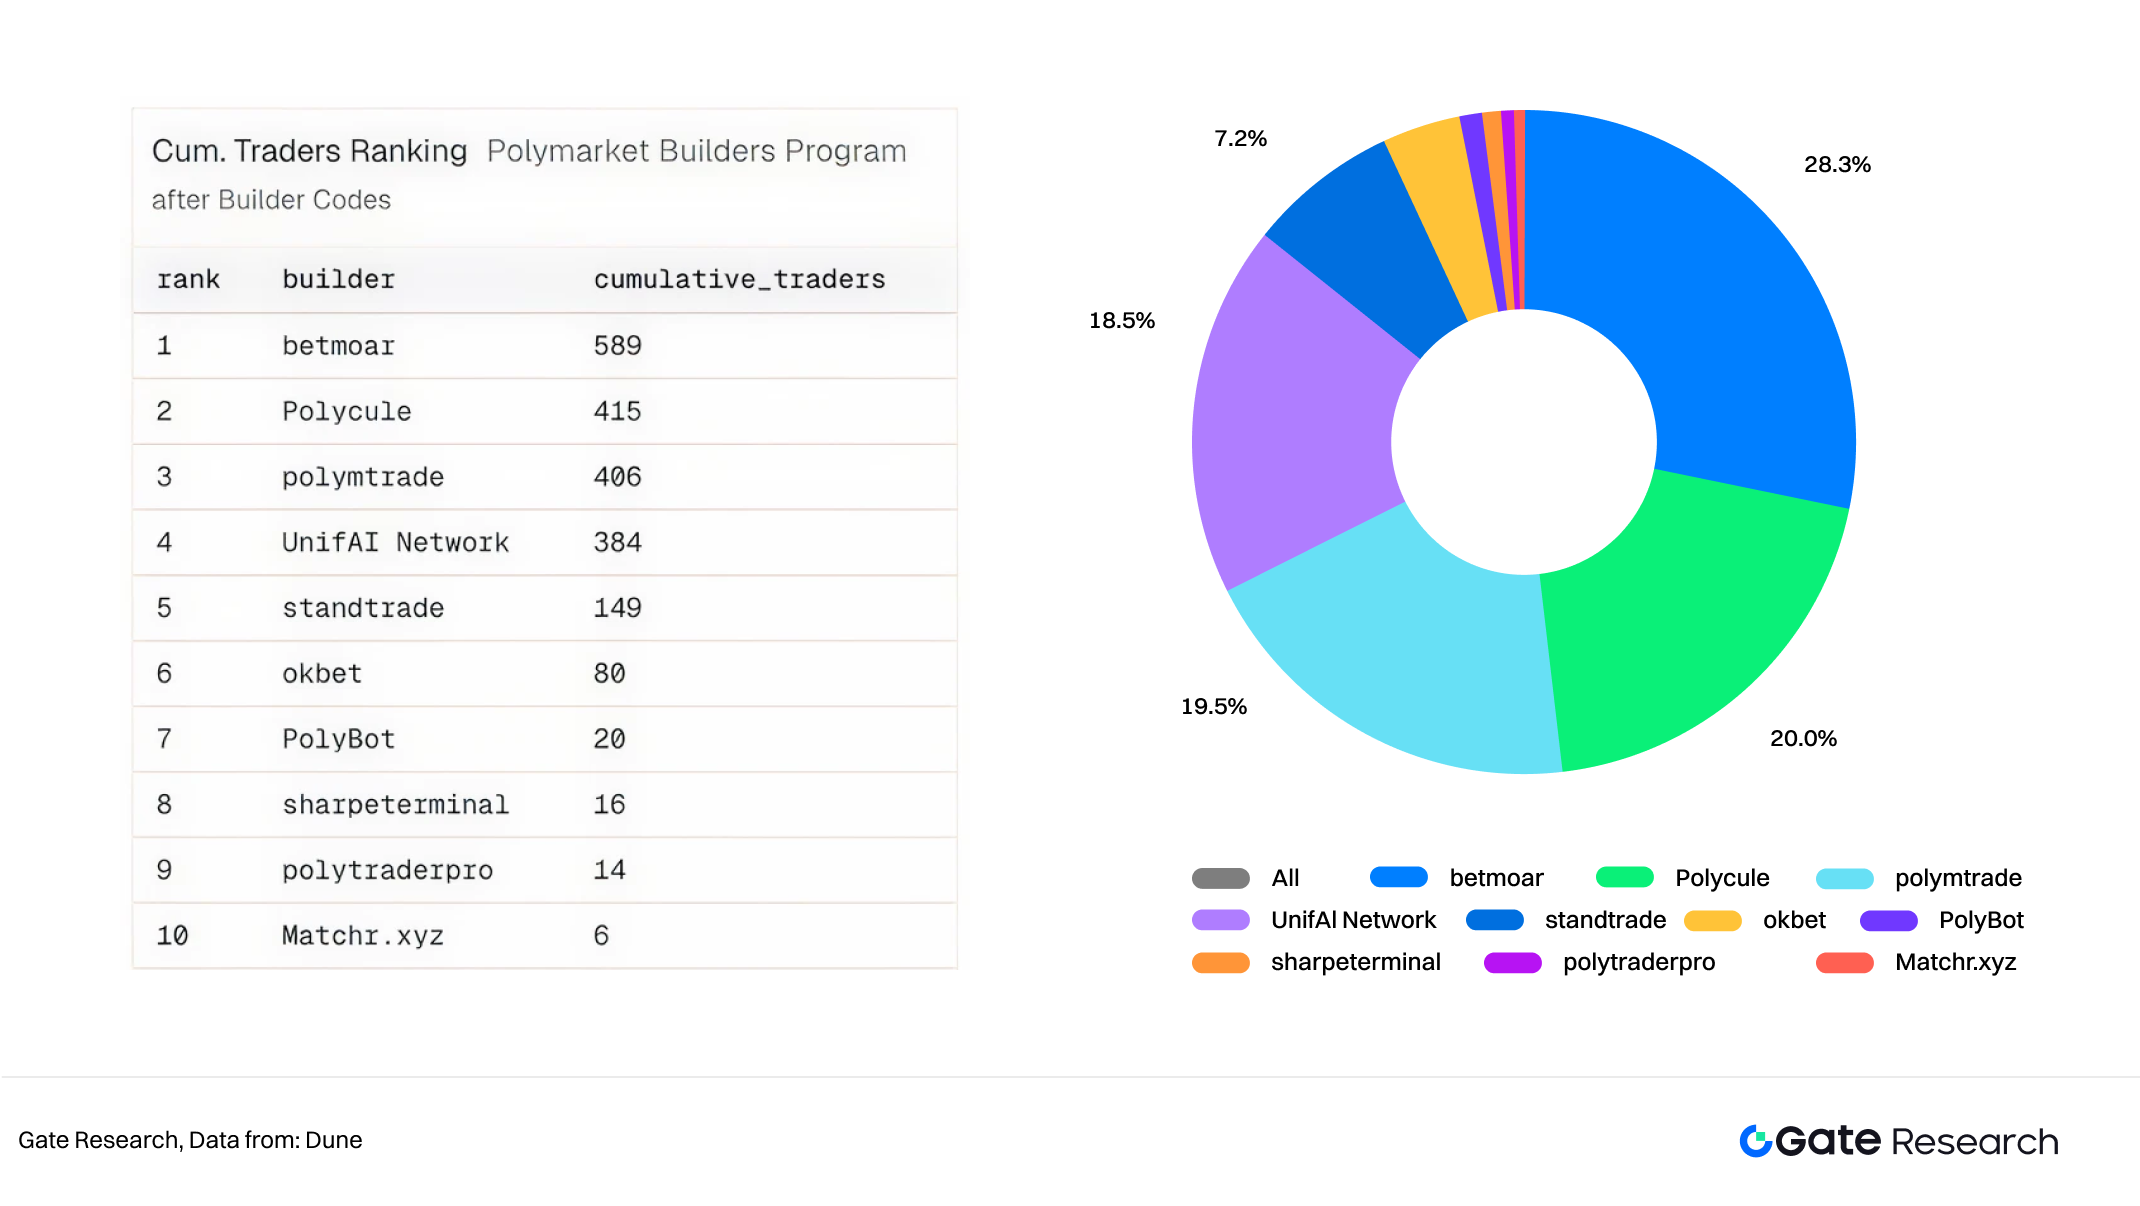Click the okbet yellow legend swatch
The image size is (2140, 1206).
(x=1712, y=920)
